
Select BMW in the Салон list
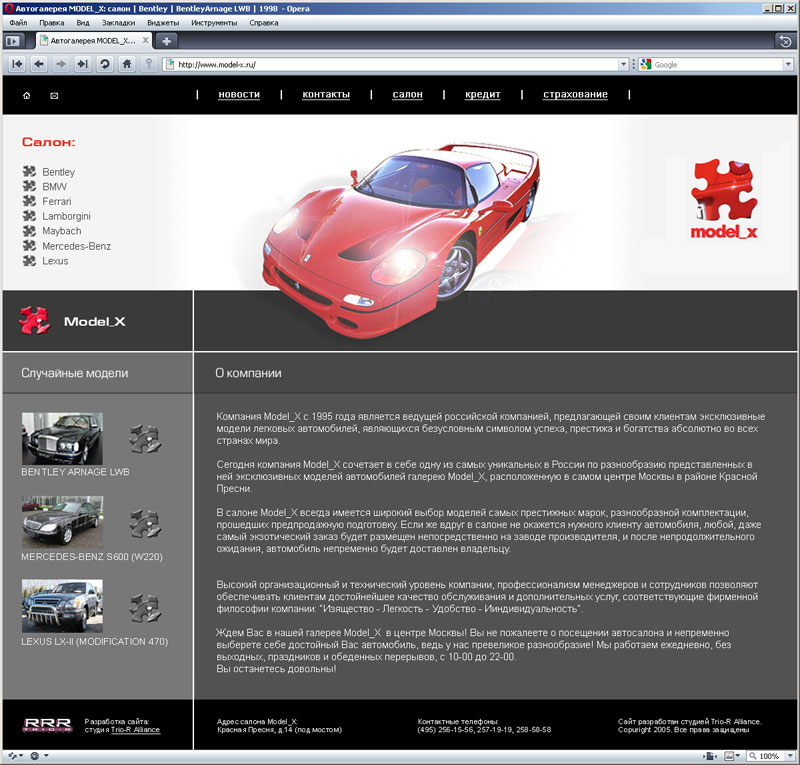(x=55, y=187)
